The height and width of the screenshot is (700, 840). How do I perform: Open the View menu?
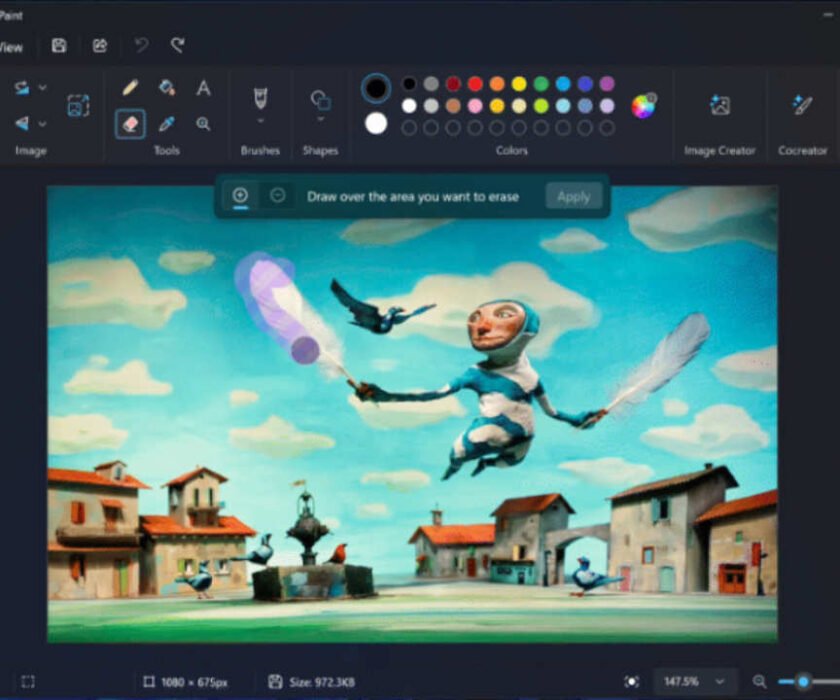12,46
